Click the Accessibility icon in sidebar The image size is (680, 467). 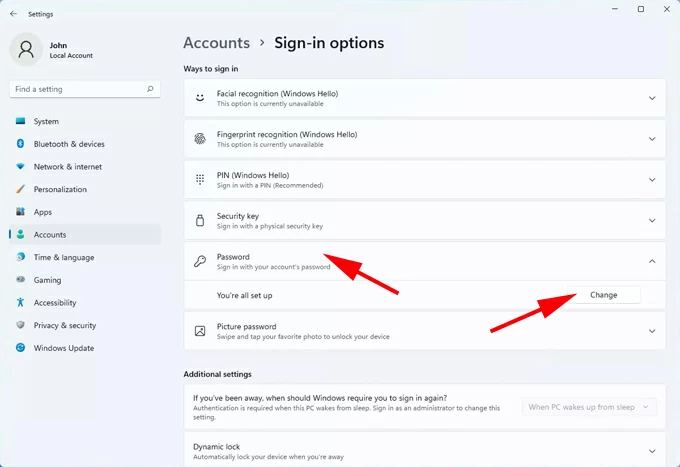(x=20, y=303)
